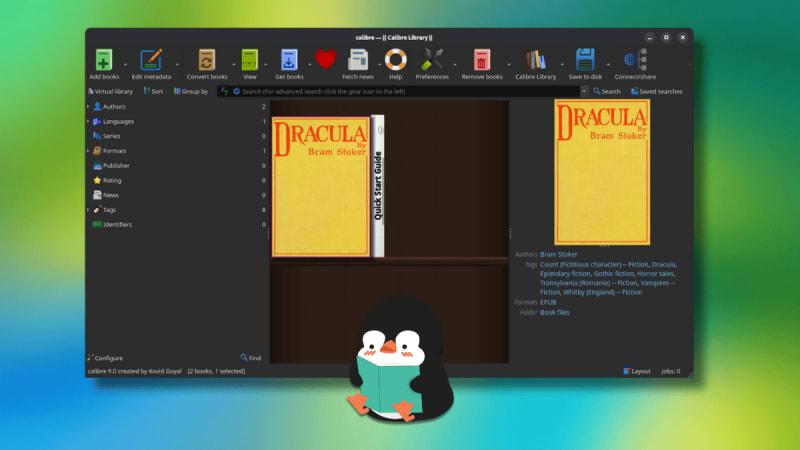Click Jobs: 0 indicator
The width and height of the screenshot is (800, 450).
[x=670, y=371]
